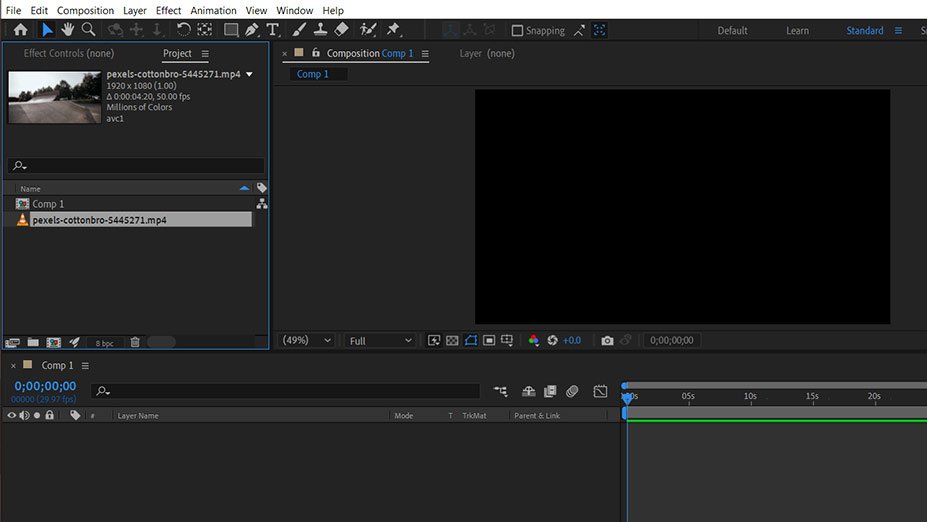
Task: Toggle the Composition panel viewer lock
Action: [316, 53]
